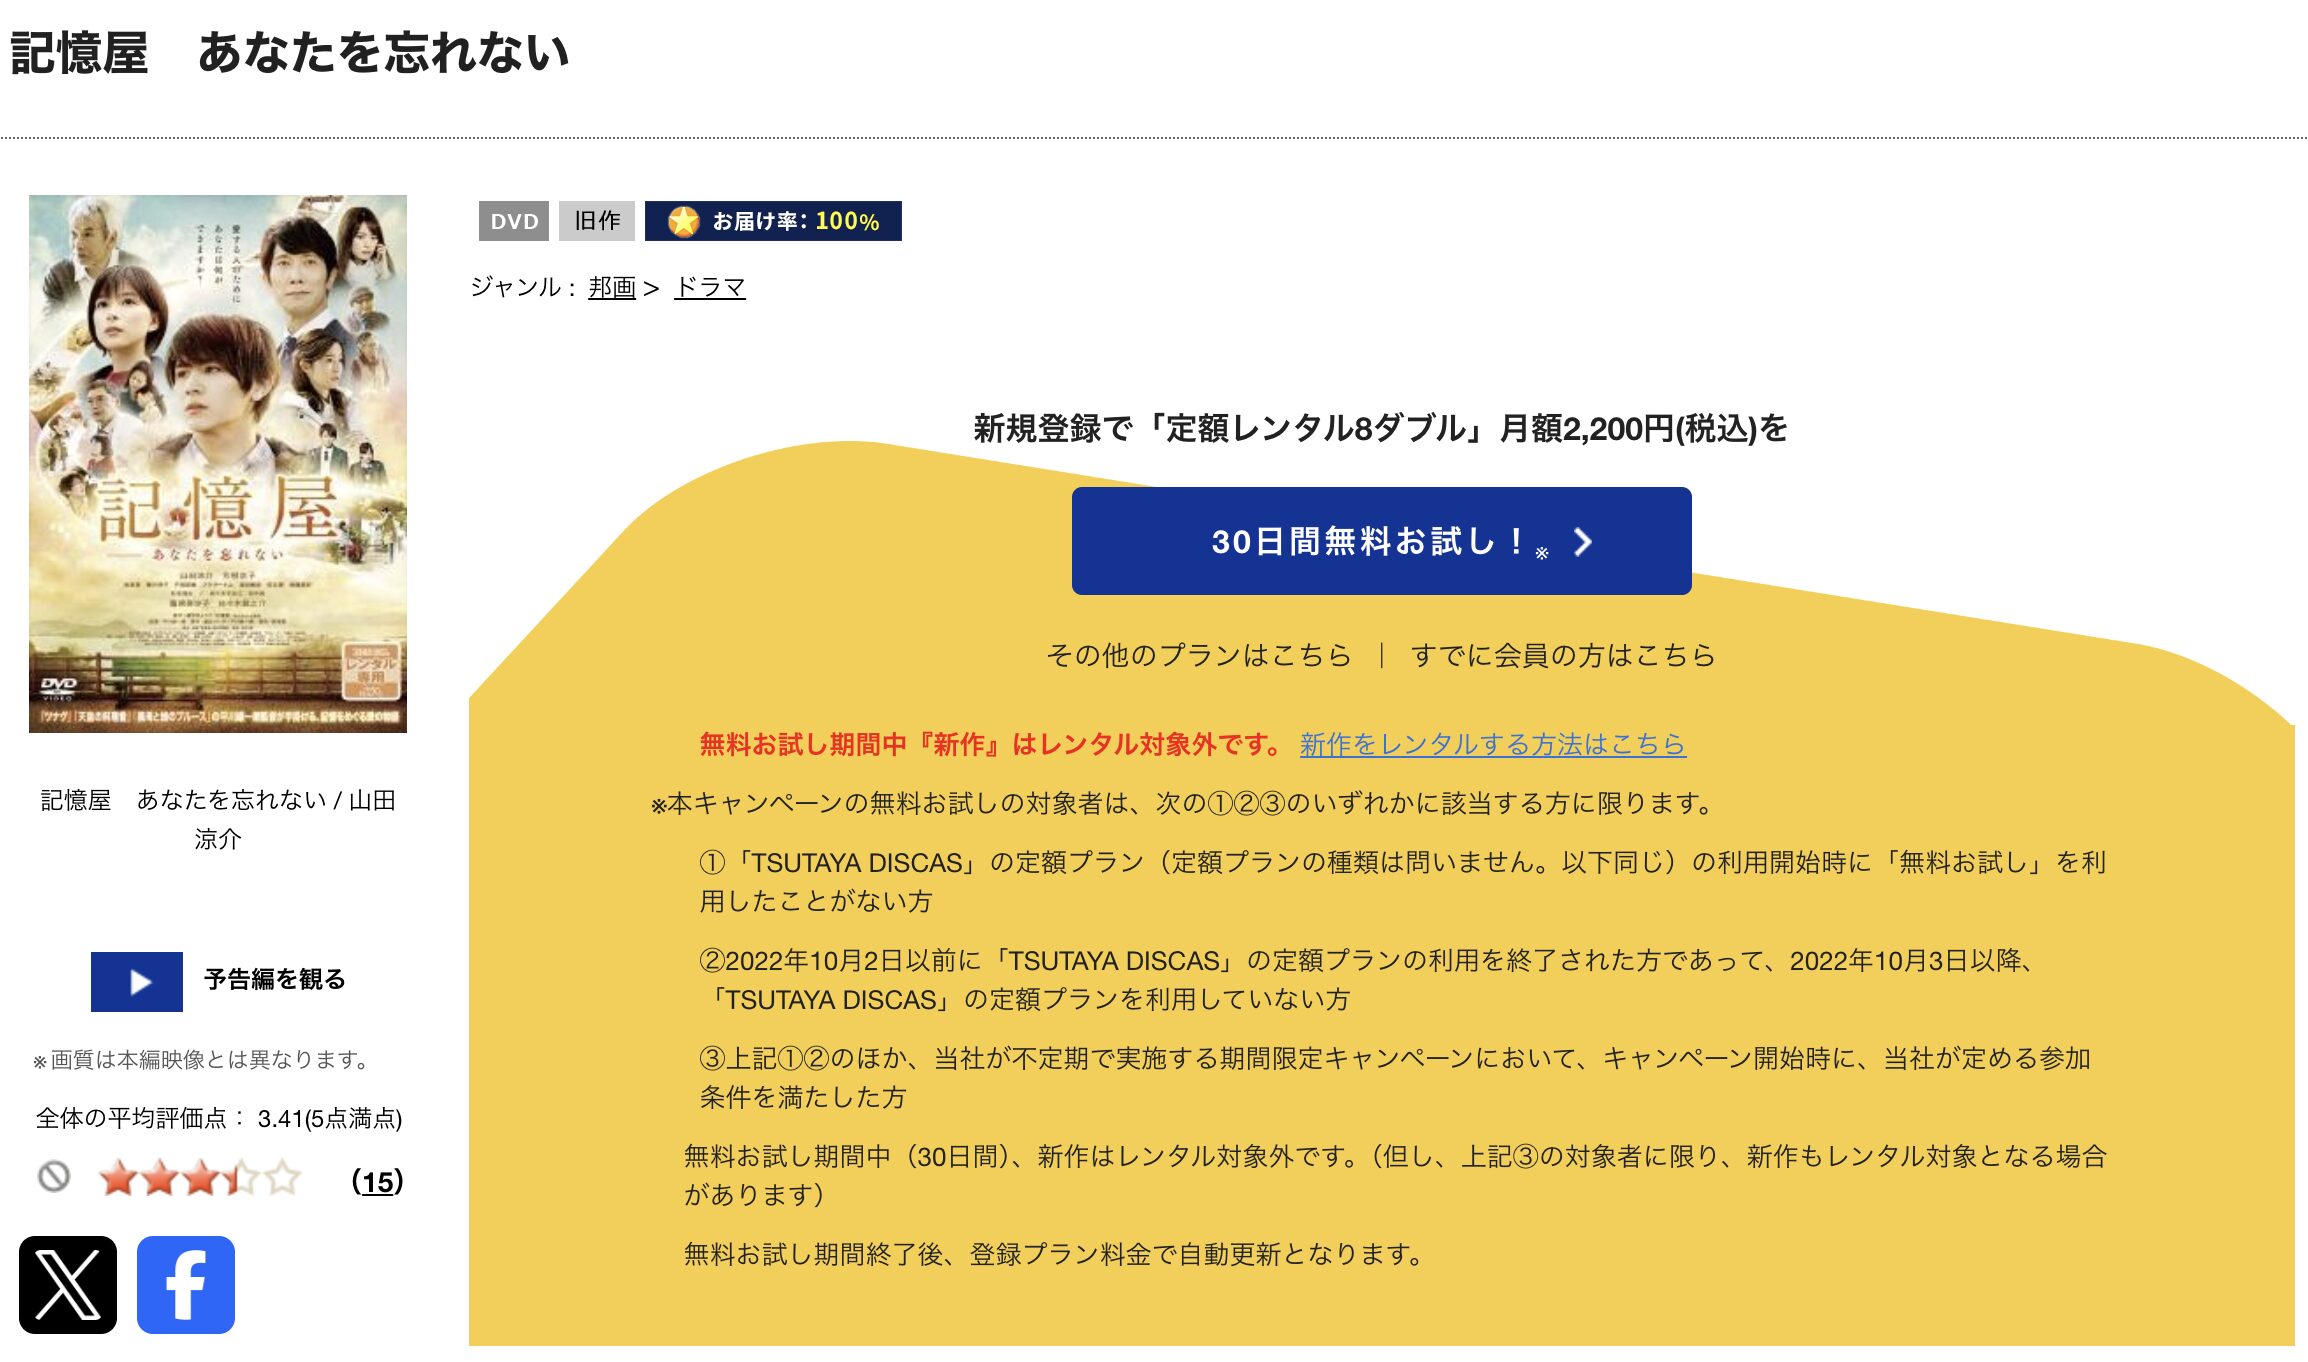2308x1362 pixels.
Task: Share on X (Twitter) icon
Action: tap(68, 1284)
